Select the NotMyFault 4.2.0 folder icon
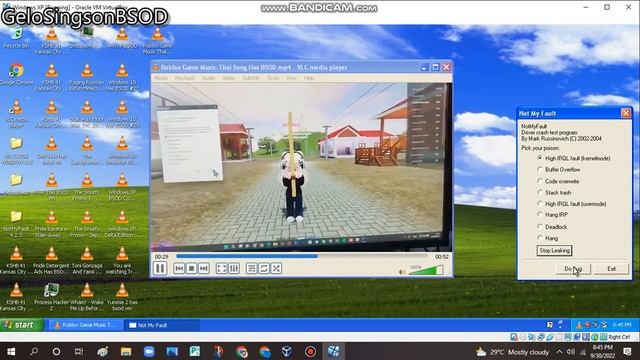This screenshot has height=360, width=640. coord(16,224)
